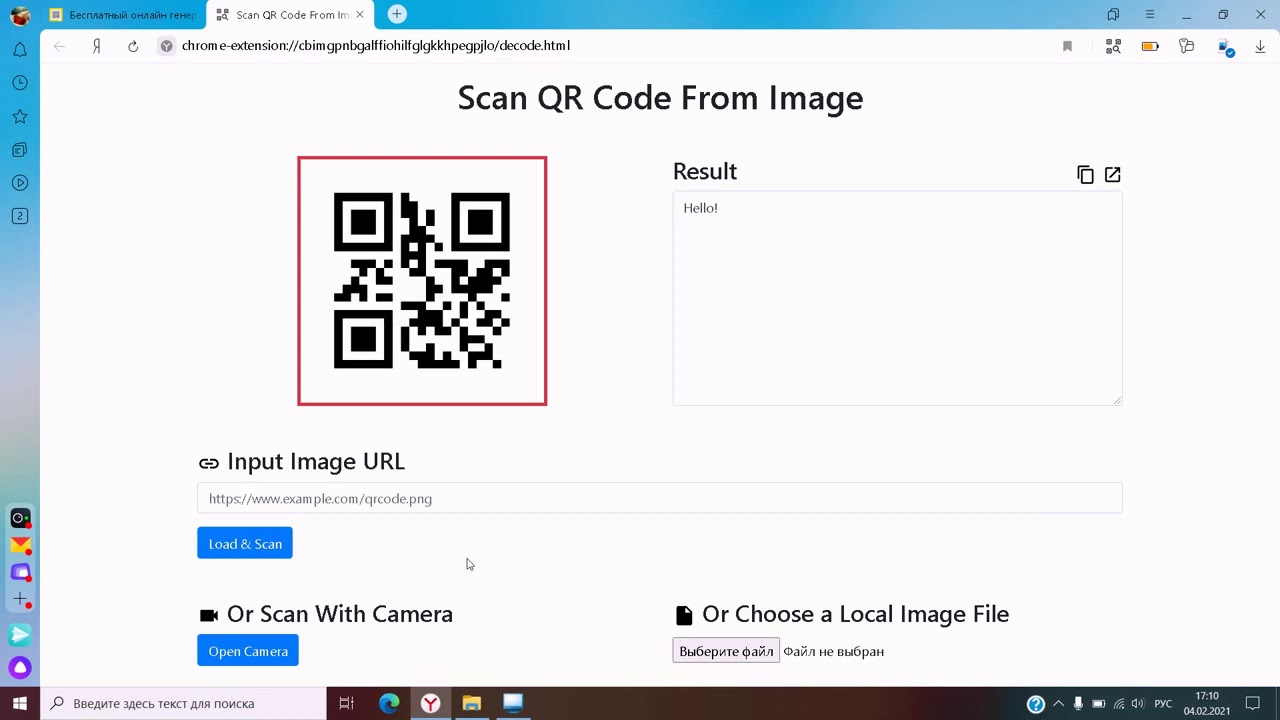Viewport: 1280px width, 720px height.
Task: Open Yandex Mail icon in sidebar
Action: coord(20,545)
